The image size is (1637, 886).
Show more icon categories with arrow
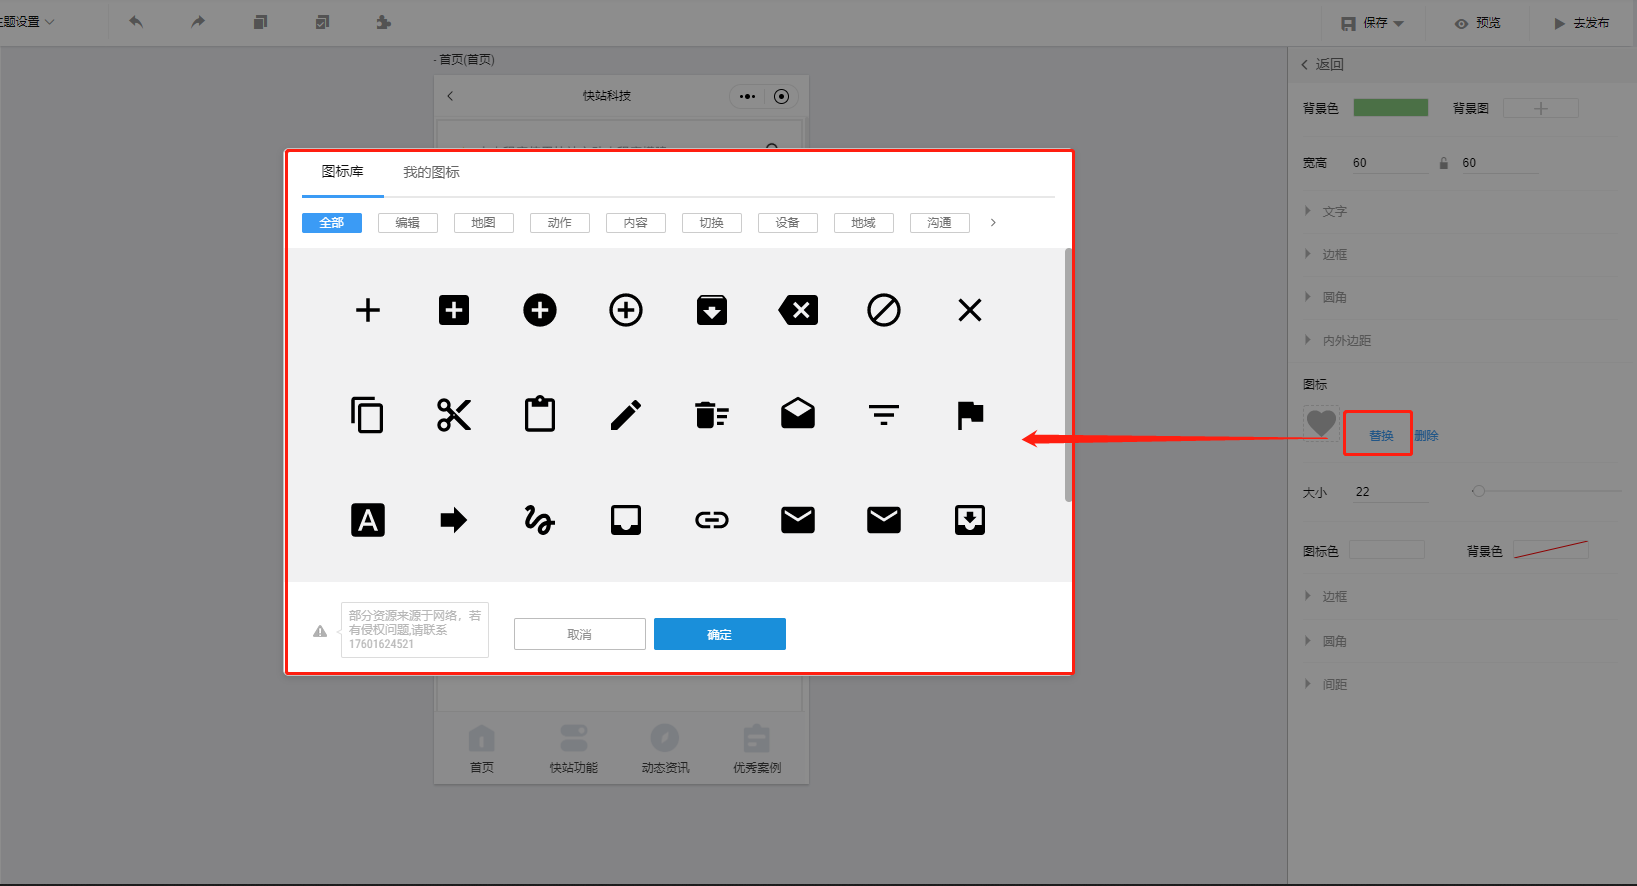click(x=993, y=223)
